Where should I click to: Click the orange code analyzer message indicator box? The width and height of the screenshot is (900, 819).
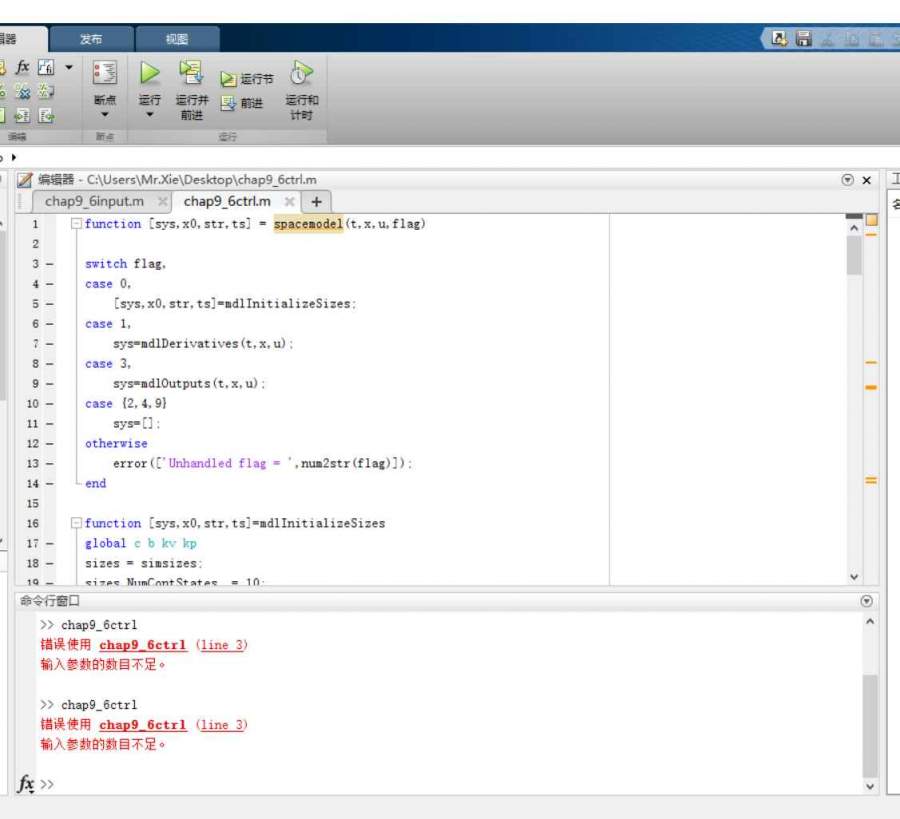(871, 220)
